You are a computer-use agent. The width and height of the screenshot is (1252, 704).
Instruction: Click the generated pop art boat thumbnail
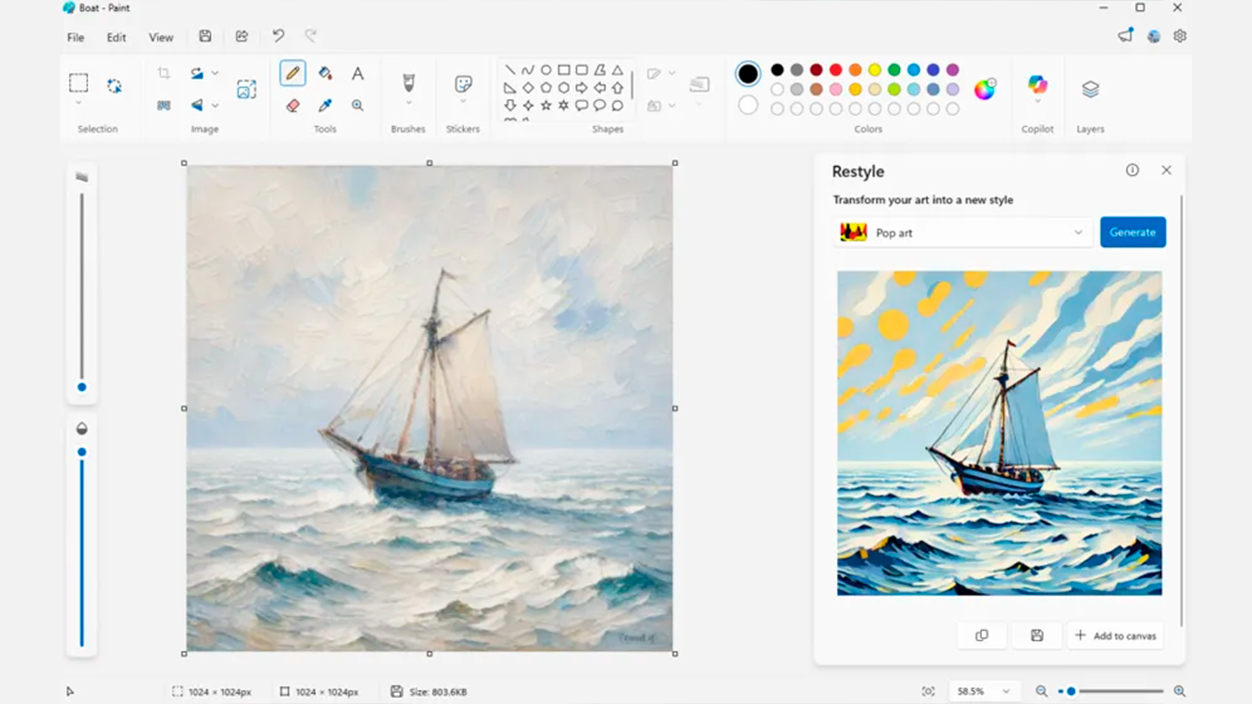pyautogui.click(x=999, y=433)
